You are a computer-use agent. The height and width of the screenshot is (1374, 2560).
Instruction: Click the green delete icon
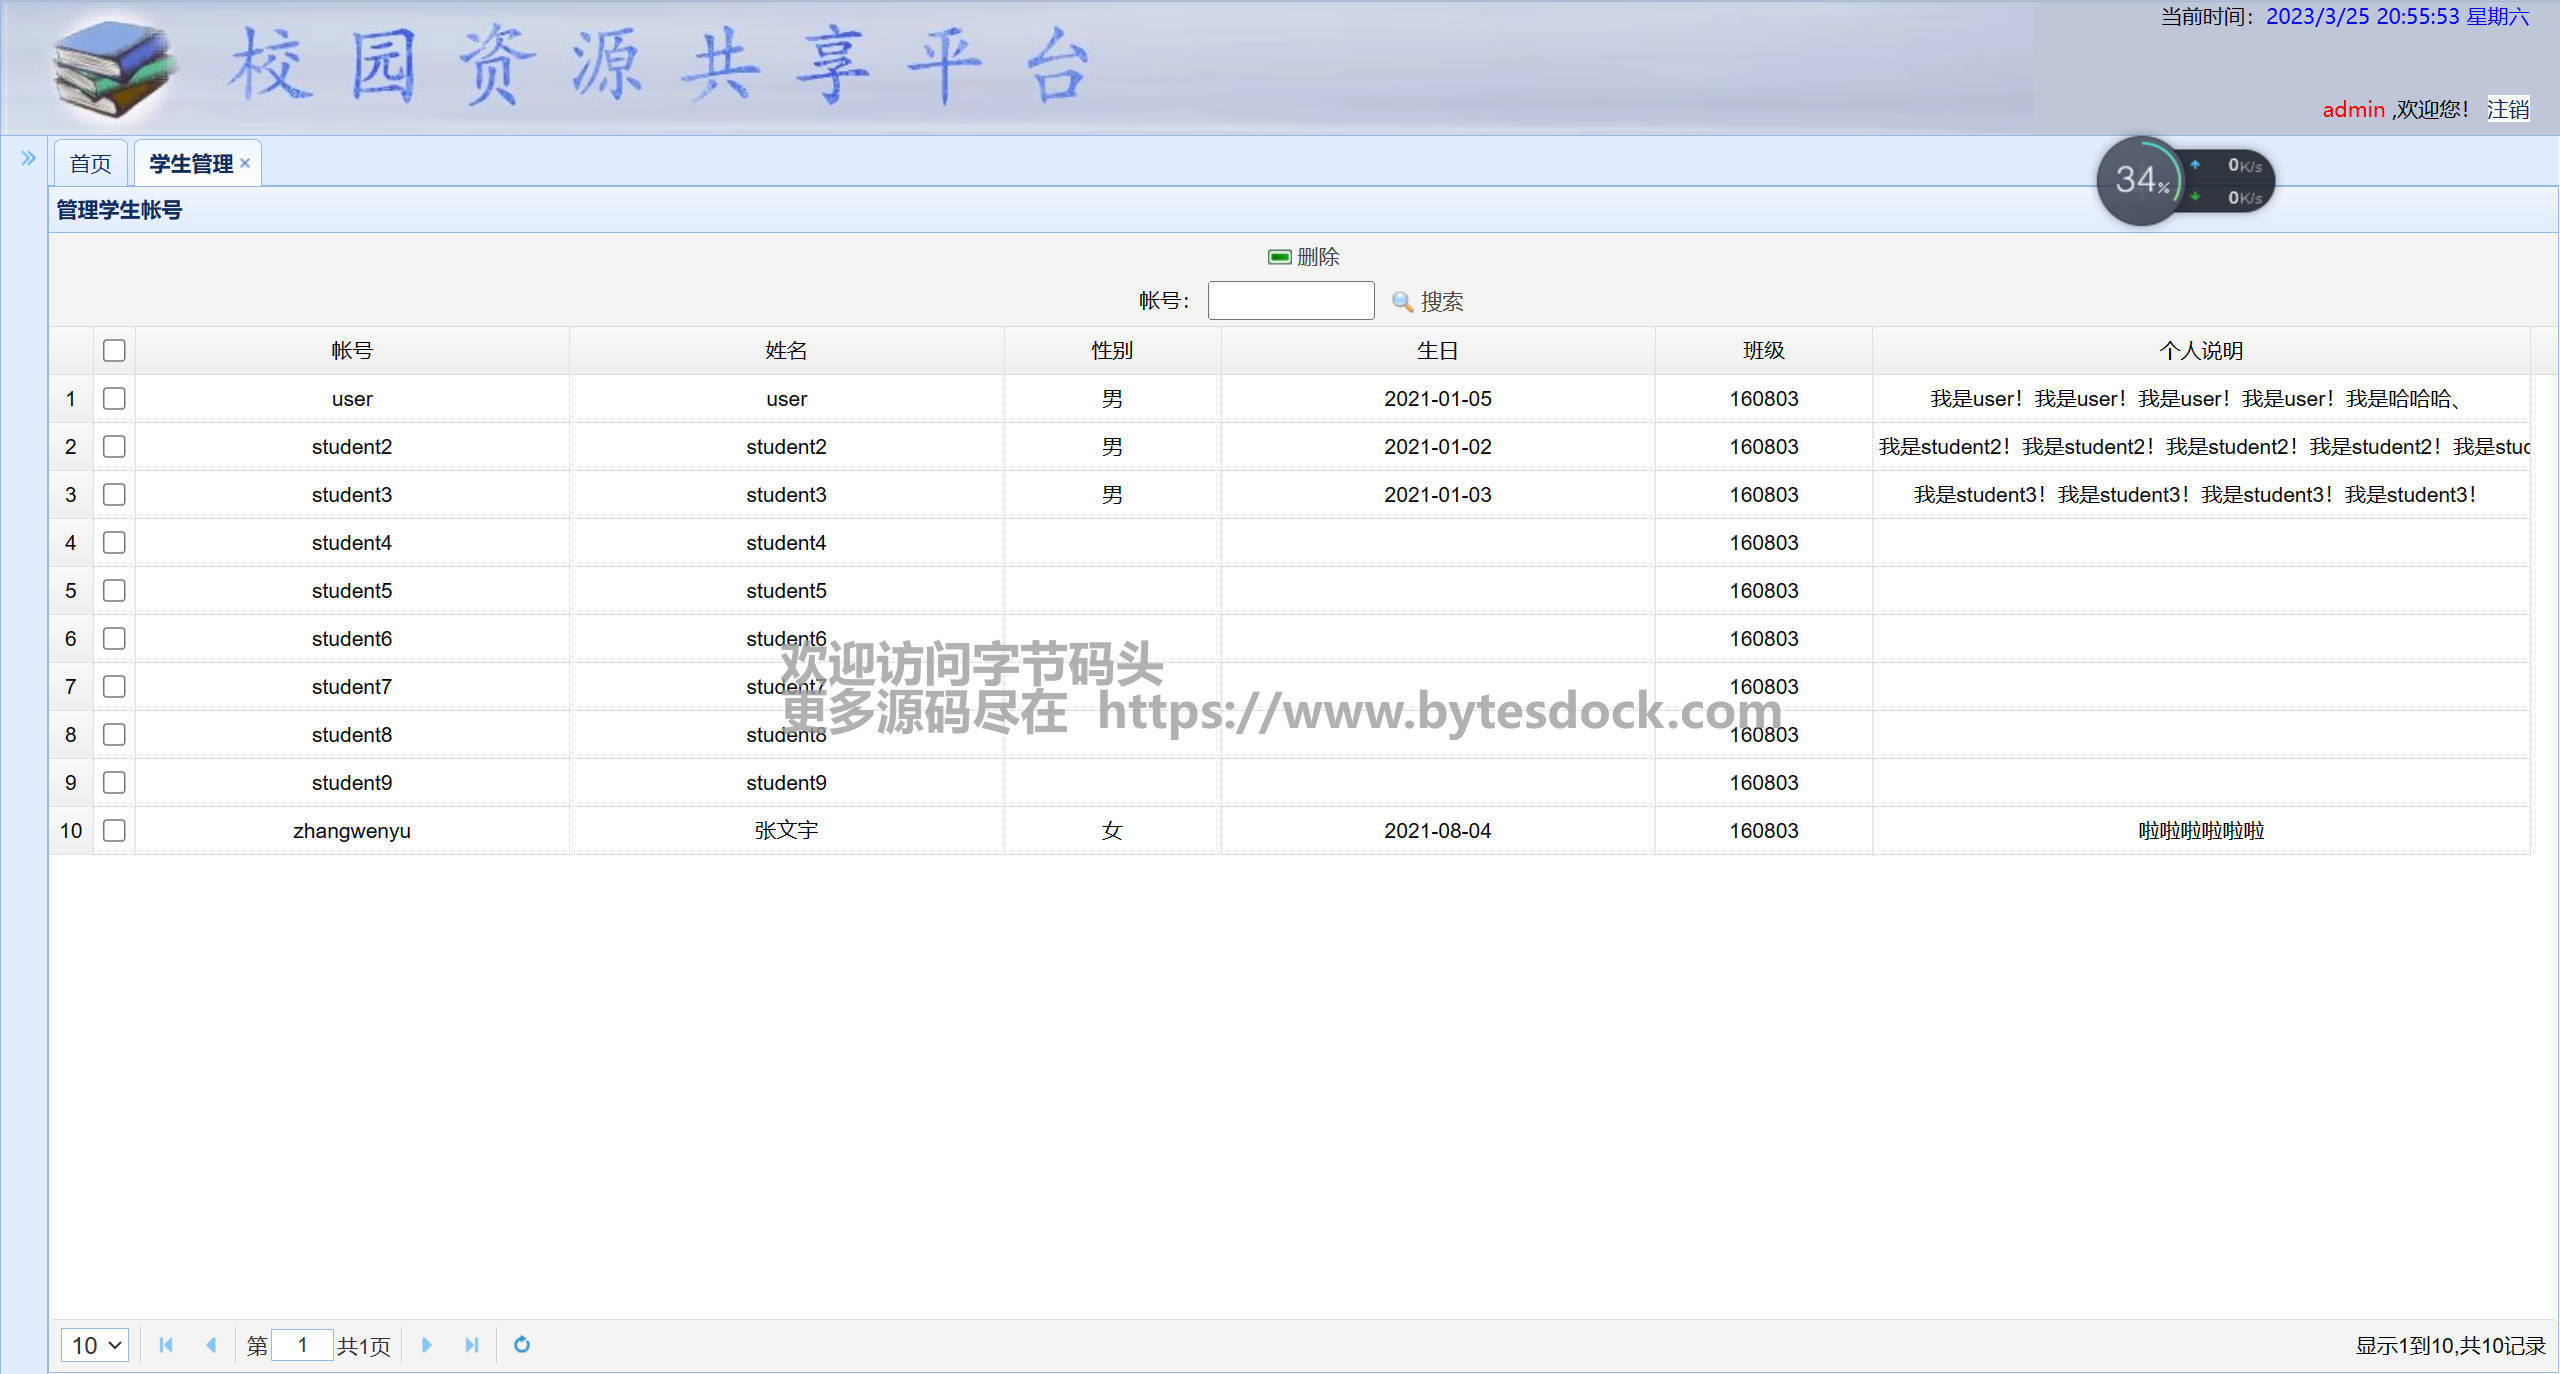[x=1279, y=257]
